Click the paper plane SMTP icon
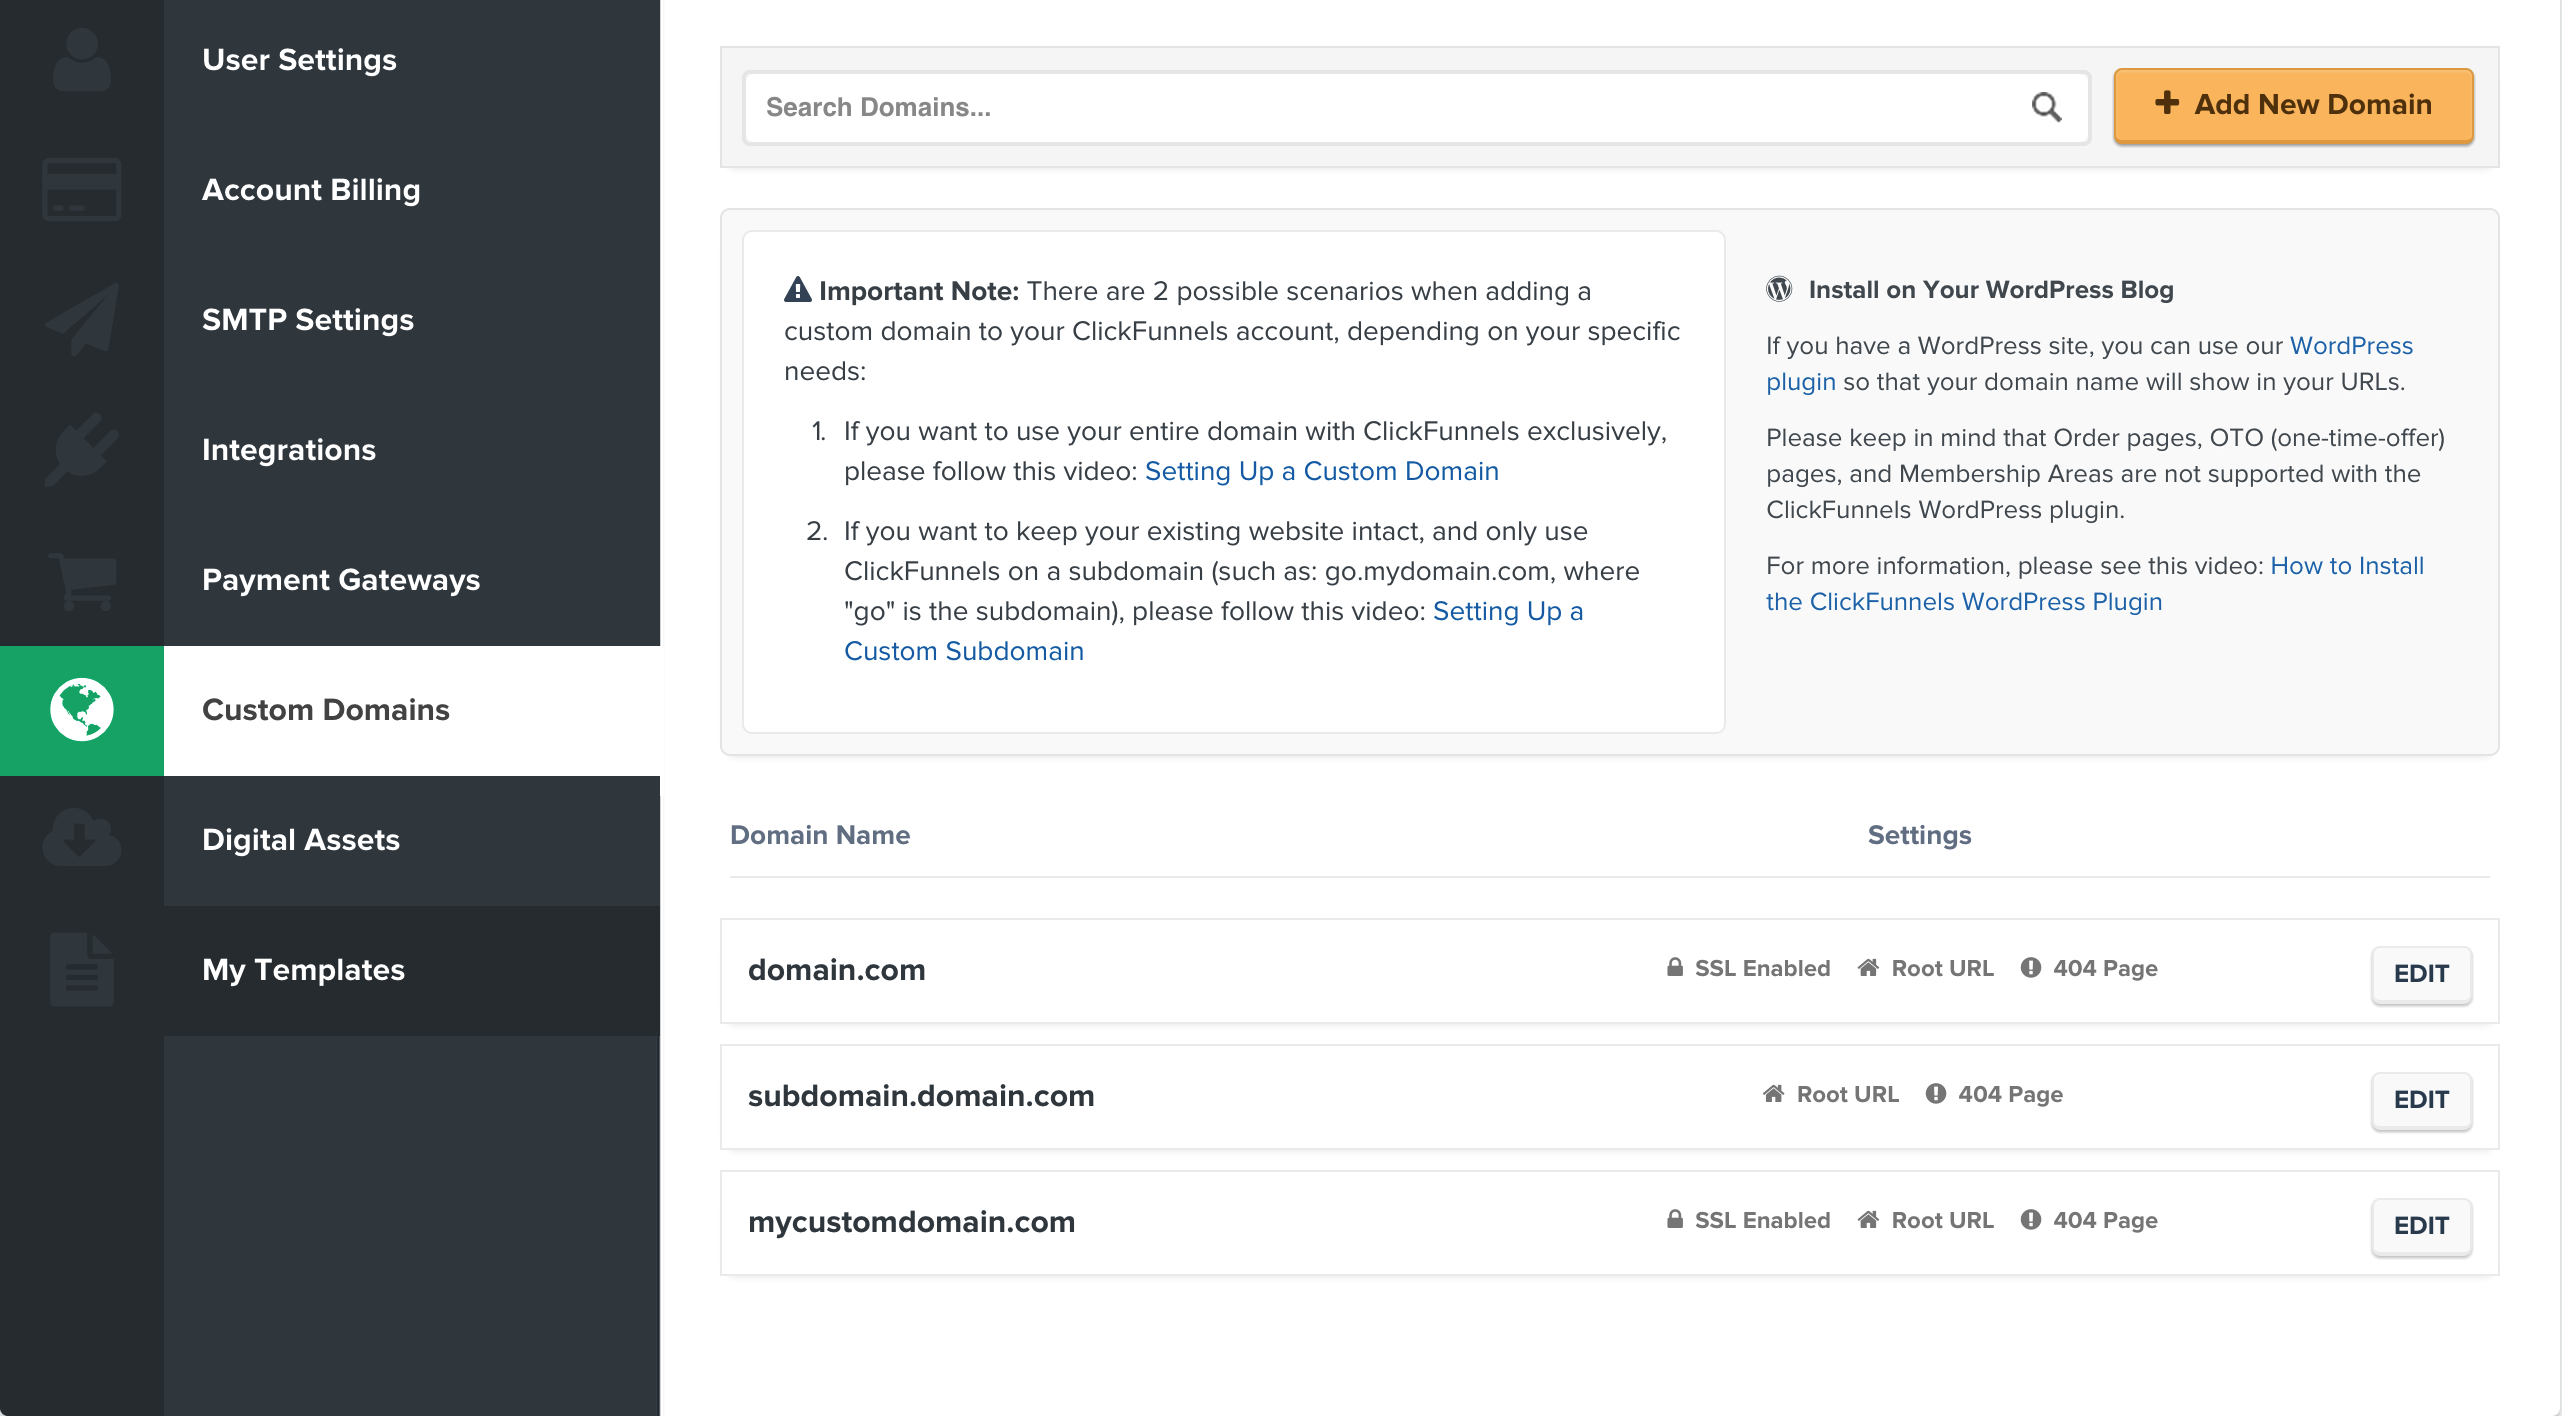Viewport: 2562px width, 1416px height. click(x=82, y=320)
